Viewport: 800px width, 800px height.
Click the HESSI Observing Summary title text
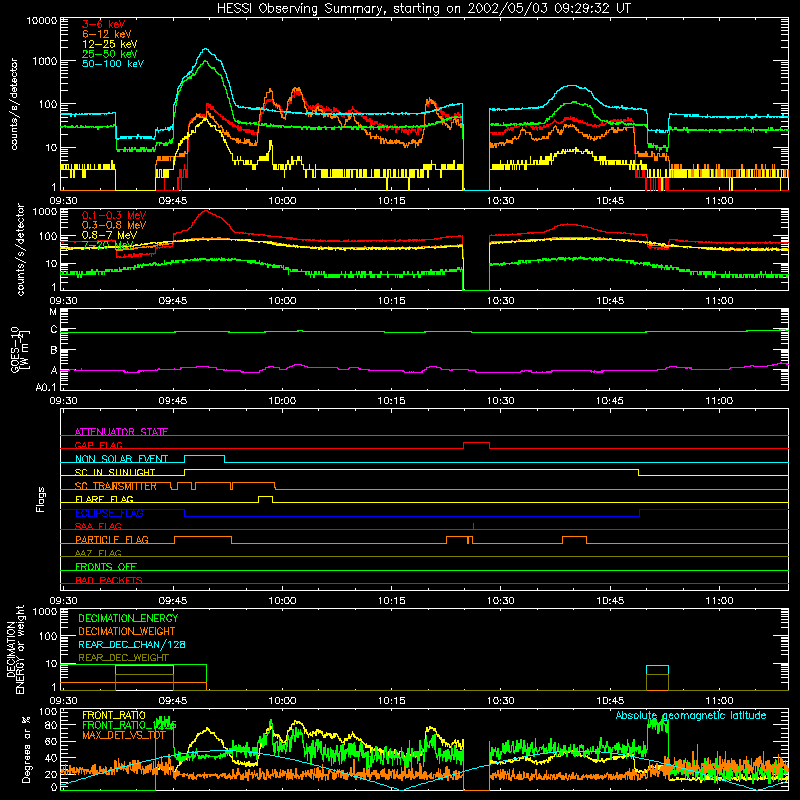(x=424, y=9)
